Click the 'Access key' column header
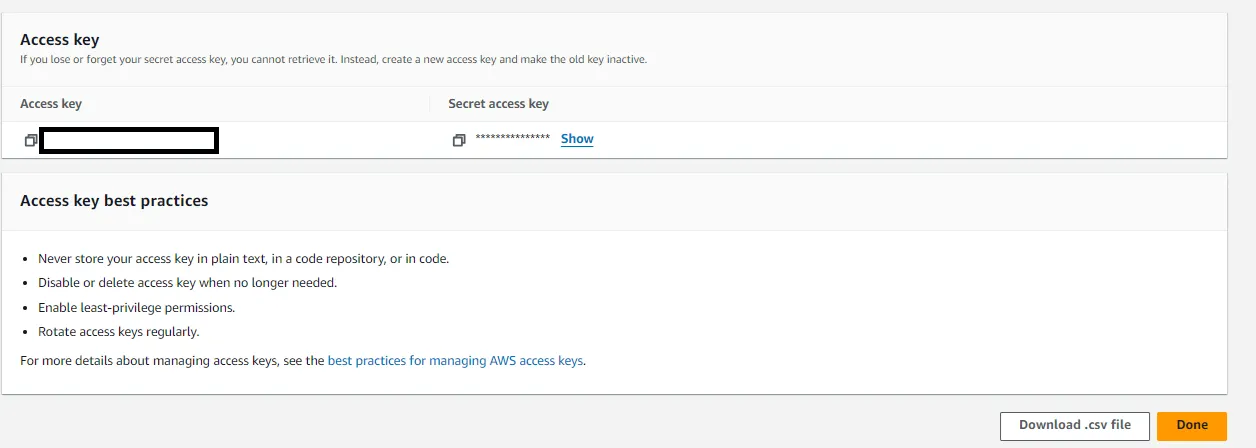 pos(51,104)
